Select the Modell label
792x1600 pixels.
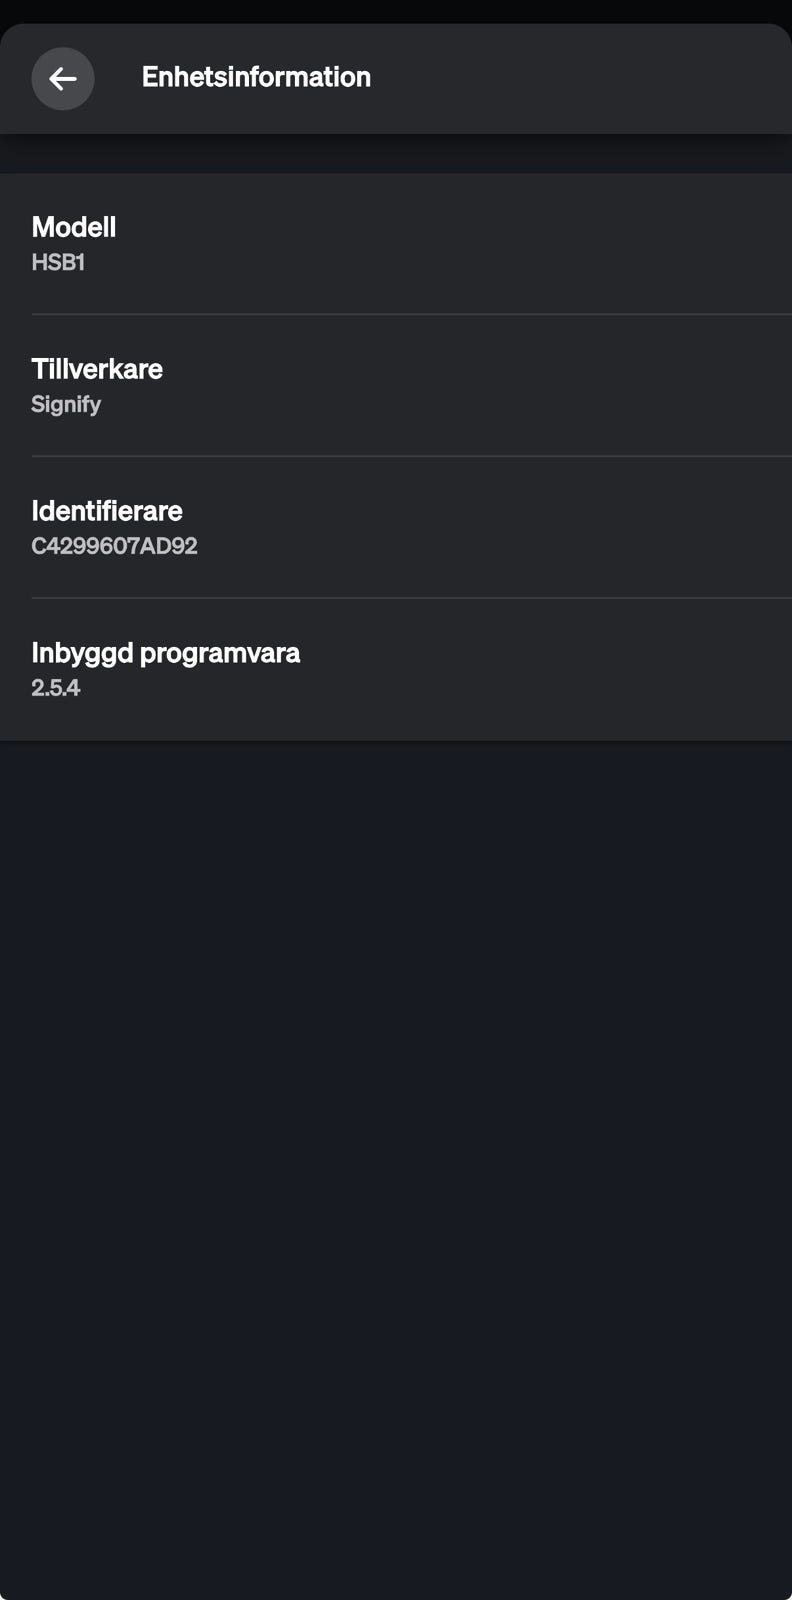coord(74,227)
